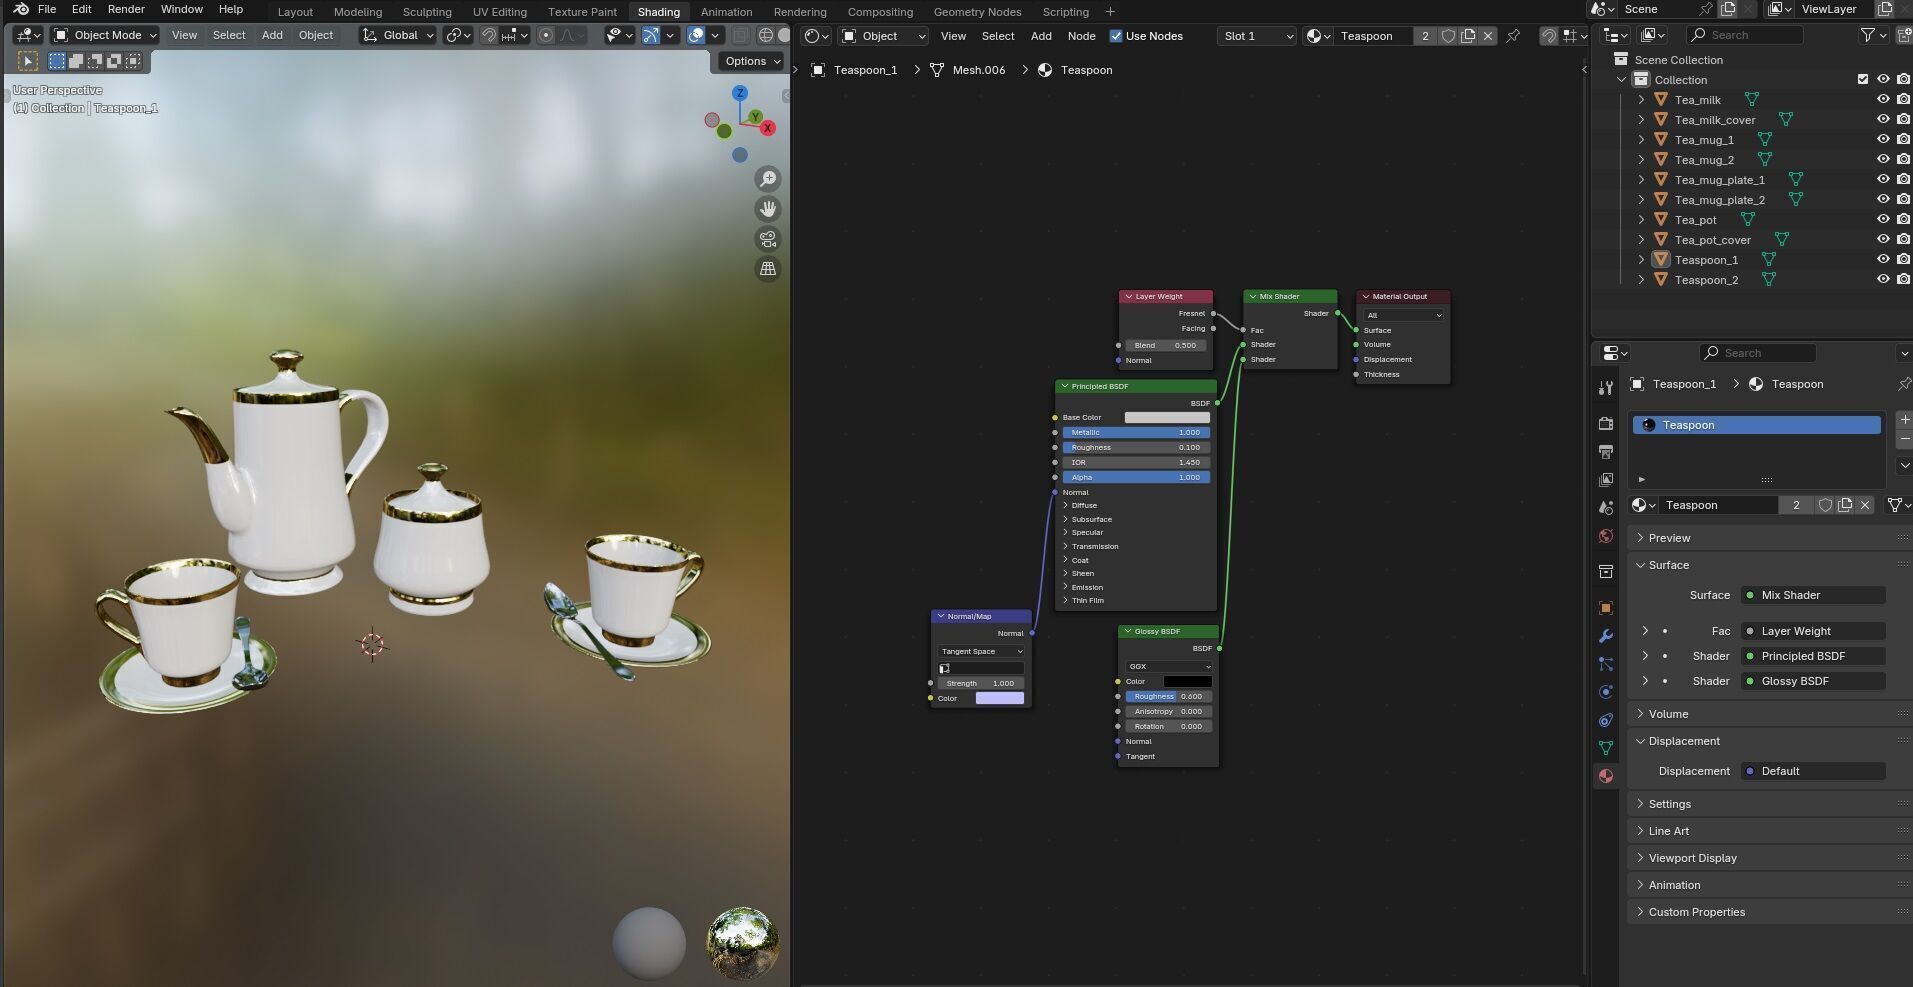The image size is (1913, 987).
Task: Select Teaspoon in the material slot list
Action: tap(1757, 425)
